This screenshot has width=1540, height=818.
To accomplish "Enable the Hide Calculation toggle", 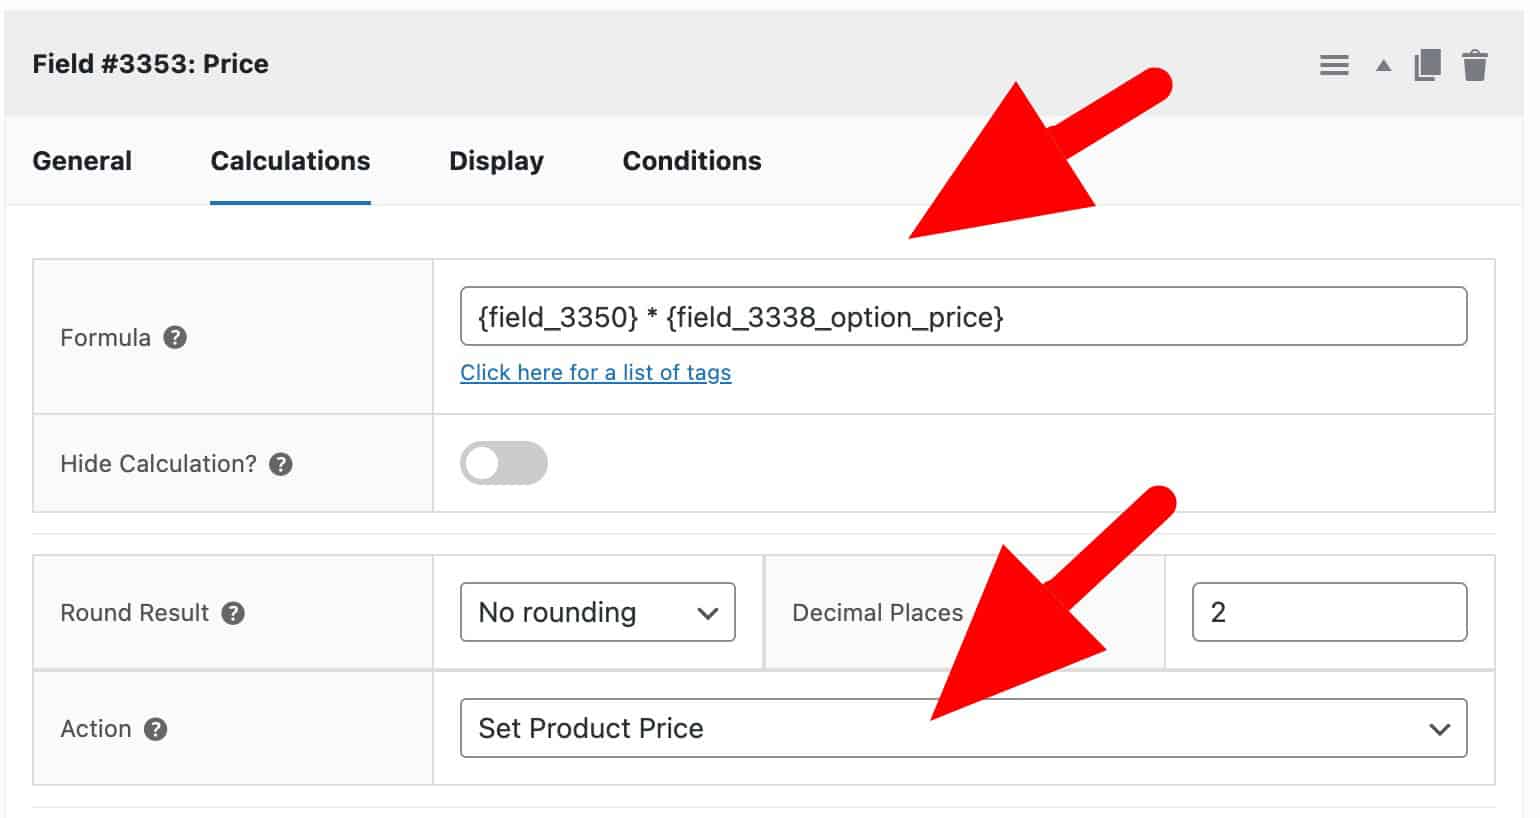I will pos(503,462).
